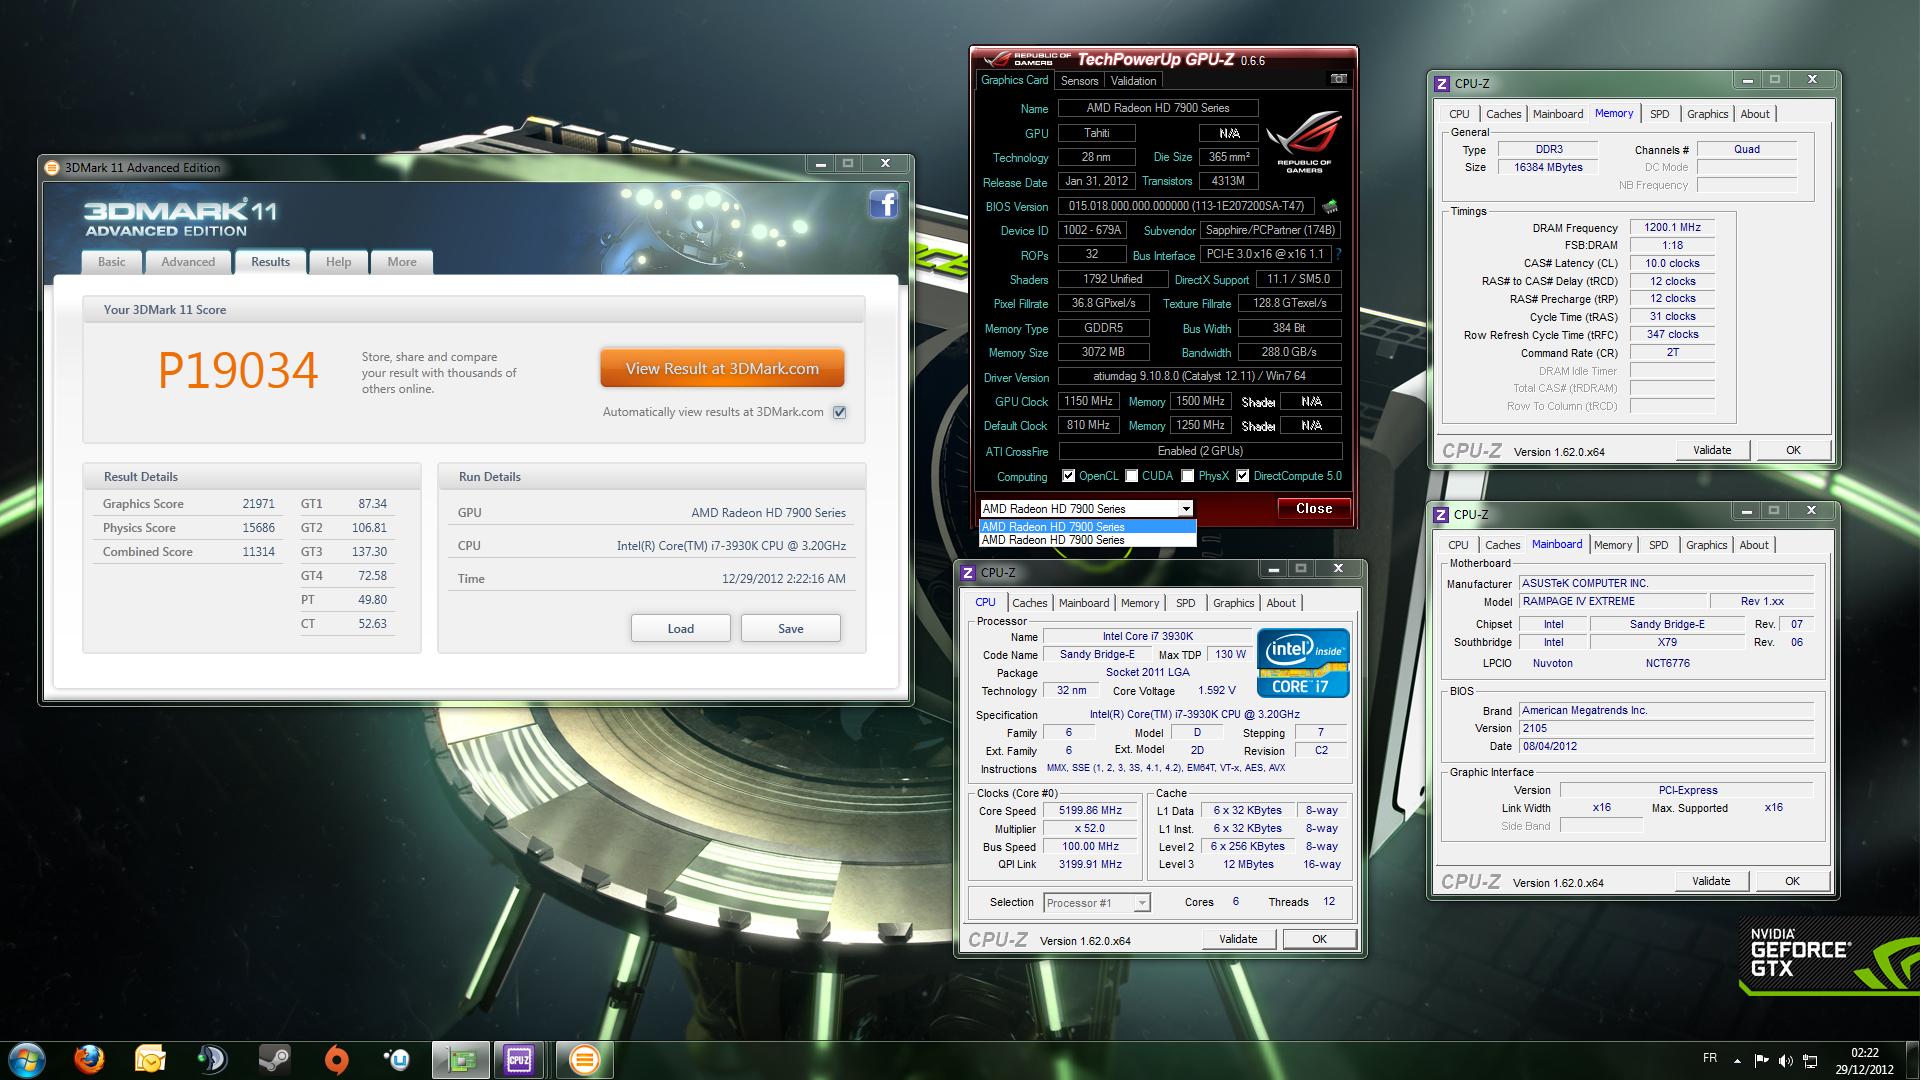This screenshot has height=1080, width=1920.
Task: Switch to the Advanced tab in 3DMark
Action: point(188,262)
